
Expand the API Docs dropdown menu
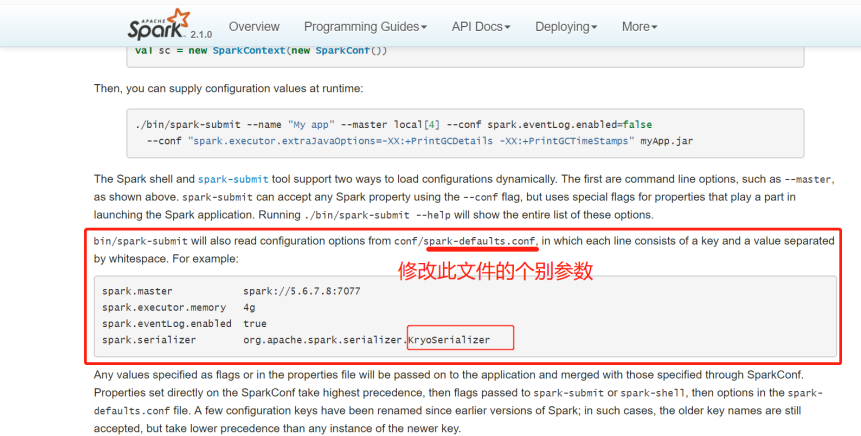pos(481,26)
